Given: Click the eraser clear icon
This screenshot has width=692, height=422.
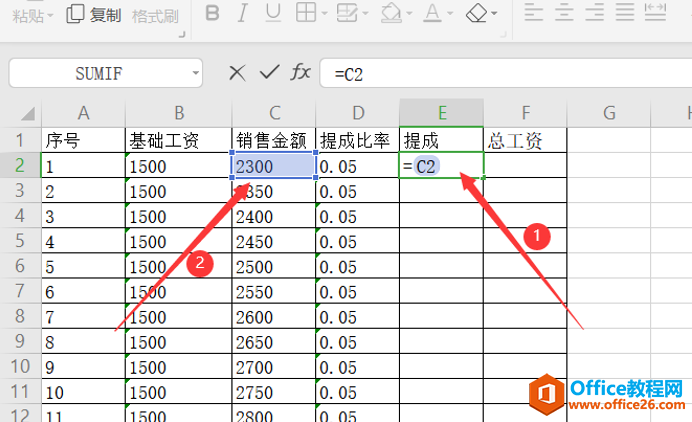Looking at the screenshot, I should (477, 12).
